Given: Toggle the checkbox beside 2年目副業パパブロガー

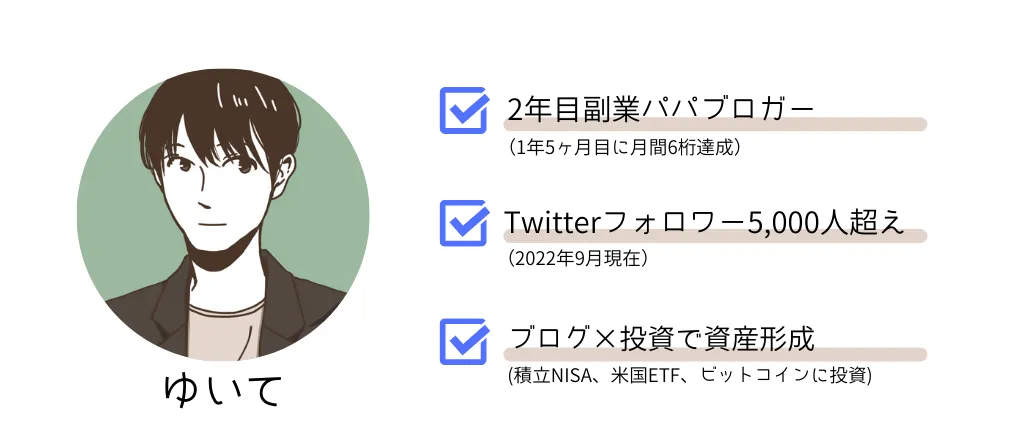Looking at the screenshot, I should coord(464,110).
